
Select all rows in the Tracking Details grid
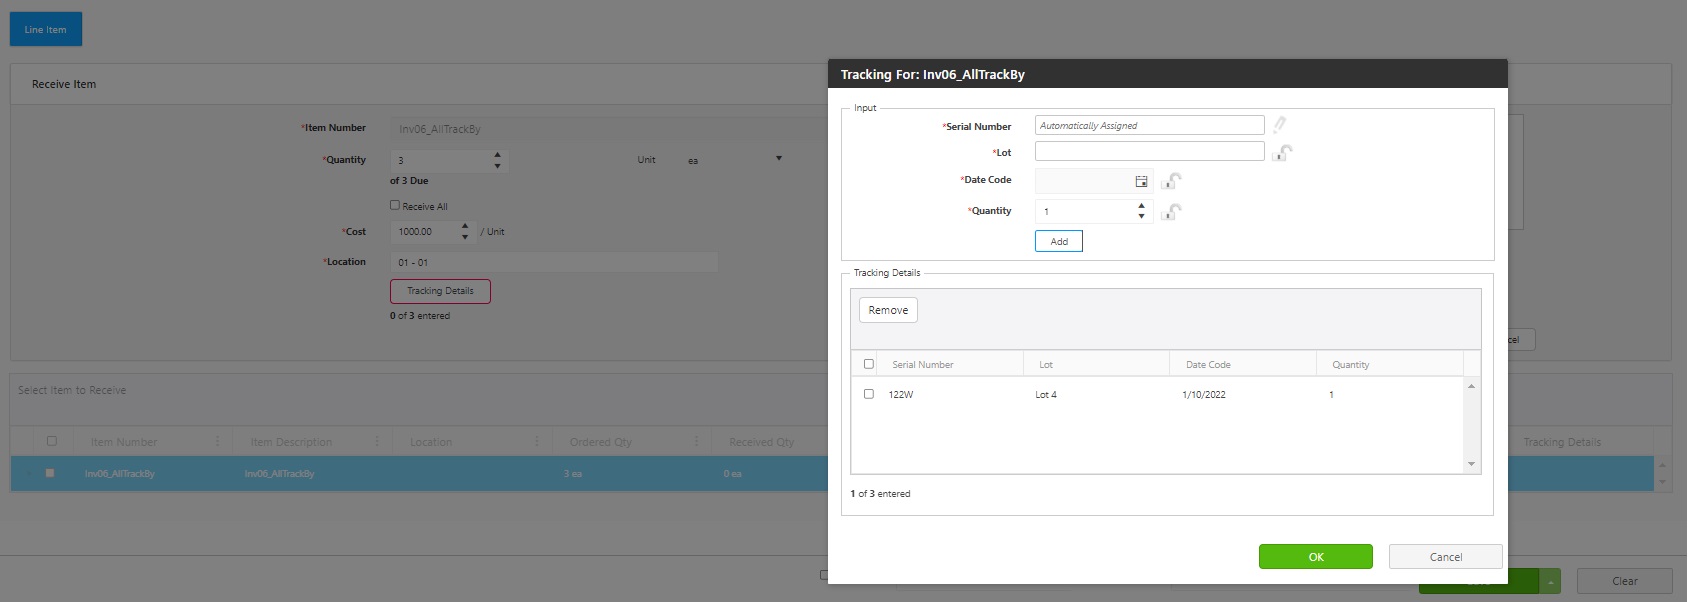[868, 364]
